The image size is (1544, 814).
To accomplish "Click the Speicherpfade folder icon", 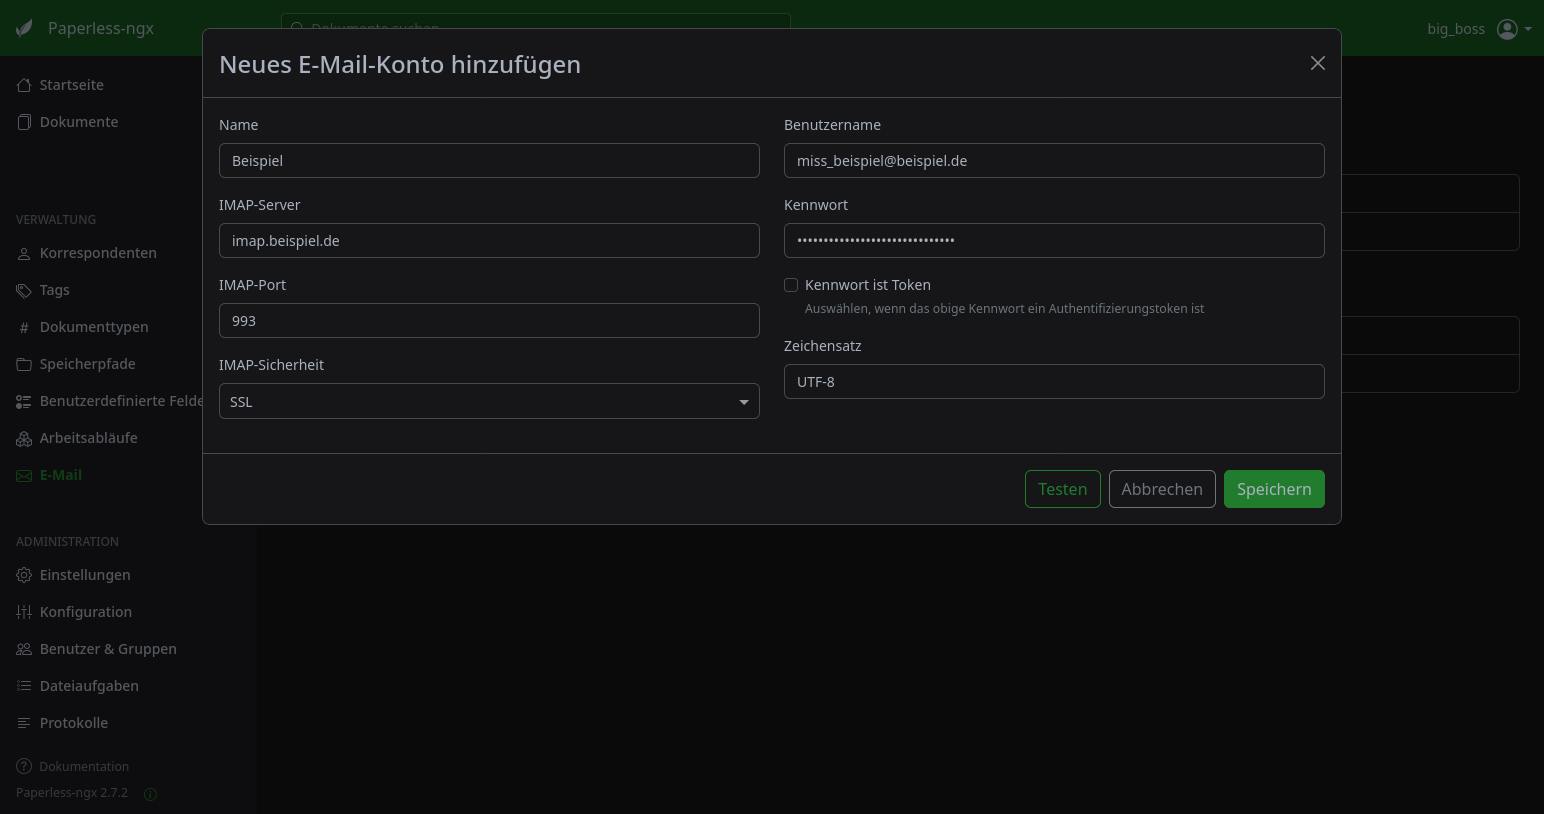I will [24, 364].
